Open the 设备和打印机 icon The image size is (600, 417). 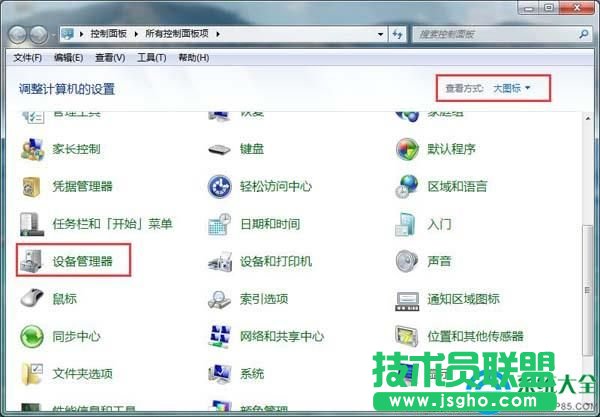(x=220, y=262)
